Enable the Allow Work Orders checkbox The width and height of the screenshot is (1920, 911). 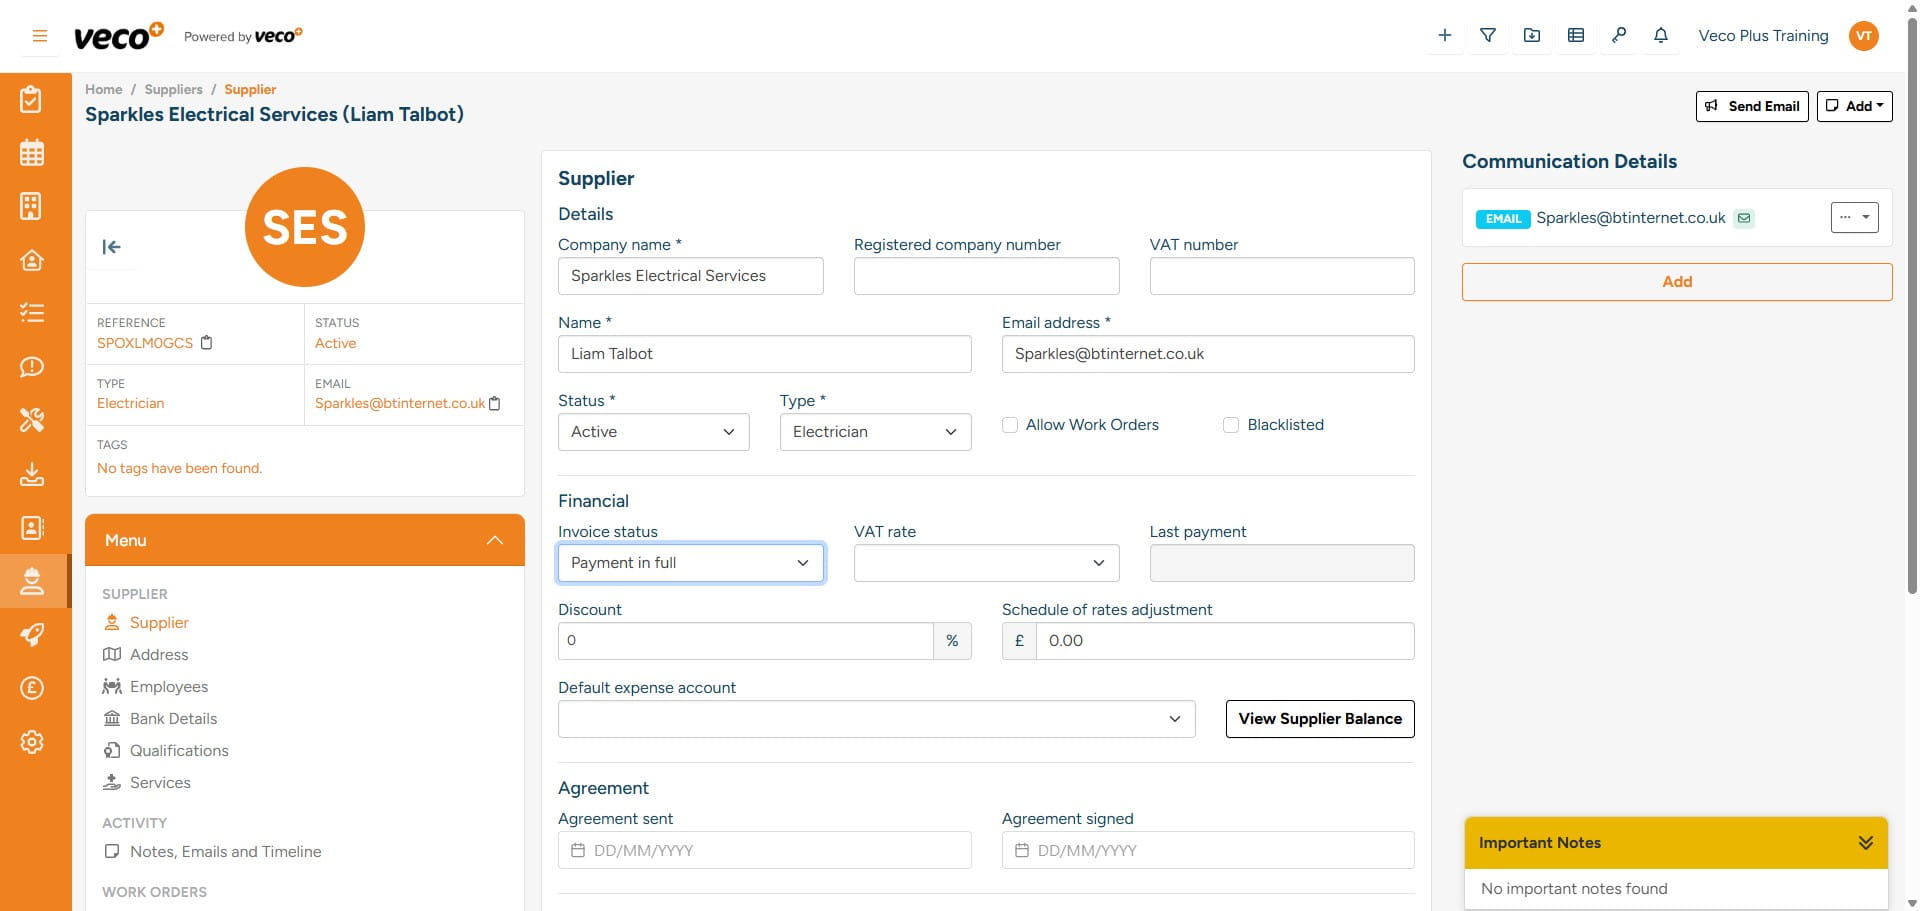click(x=1009, y=425)
